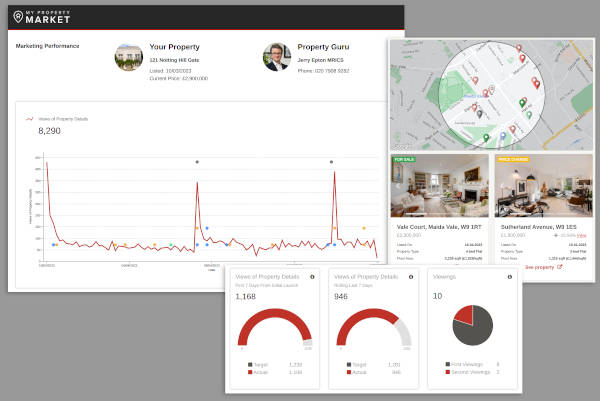Viewport: 600px width, 401px height.
Task: Click Actual legend swatch in the 946 card
Action: pos(349,372)
